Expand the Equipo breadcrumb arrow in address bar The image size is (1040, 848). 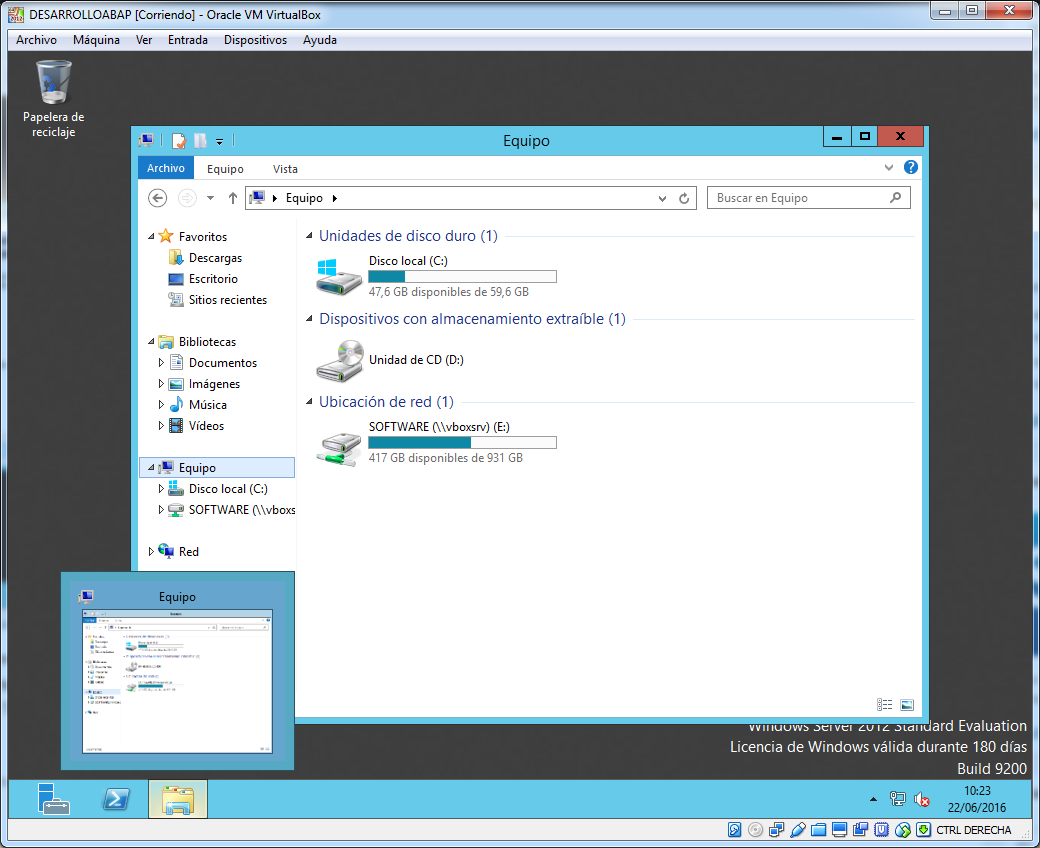(335, 198)
